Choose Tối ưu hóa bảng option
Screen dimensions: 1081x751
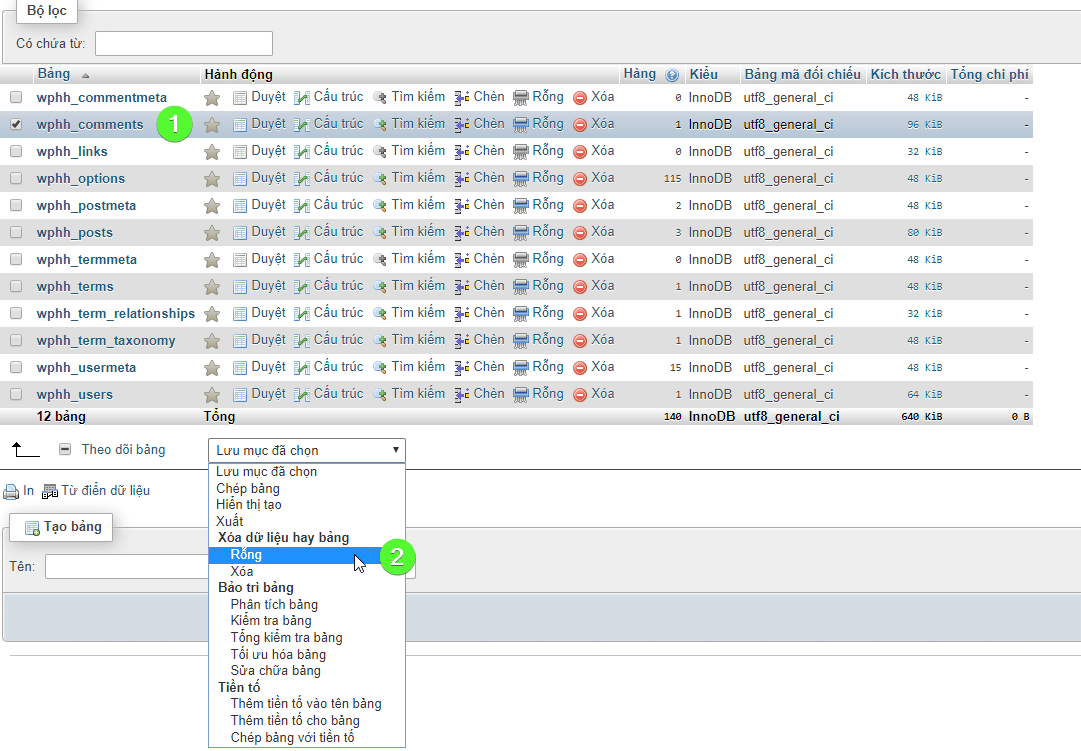[x=277, y=654]
